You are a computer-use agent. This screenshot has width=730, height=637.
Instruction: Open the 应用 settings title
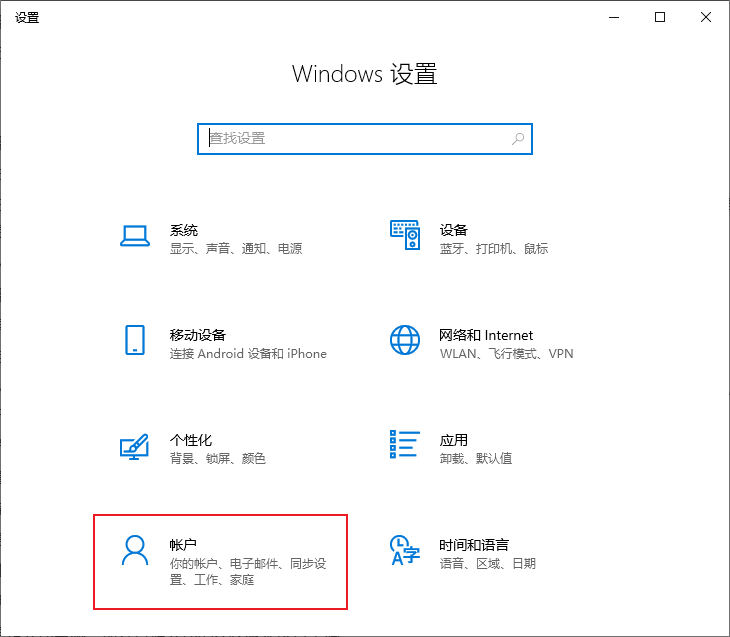click(454, 440)
